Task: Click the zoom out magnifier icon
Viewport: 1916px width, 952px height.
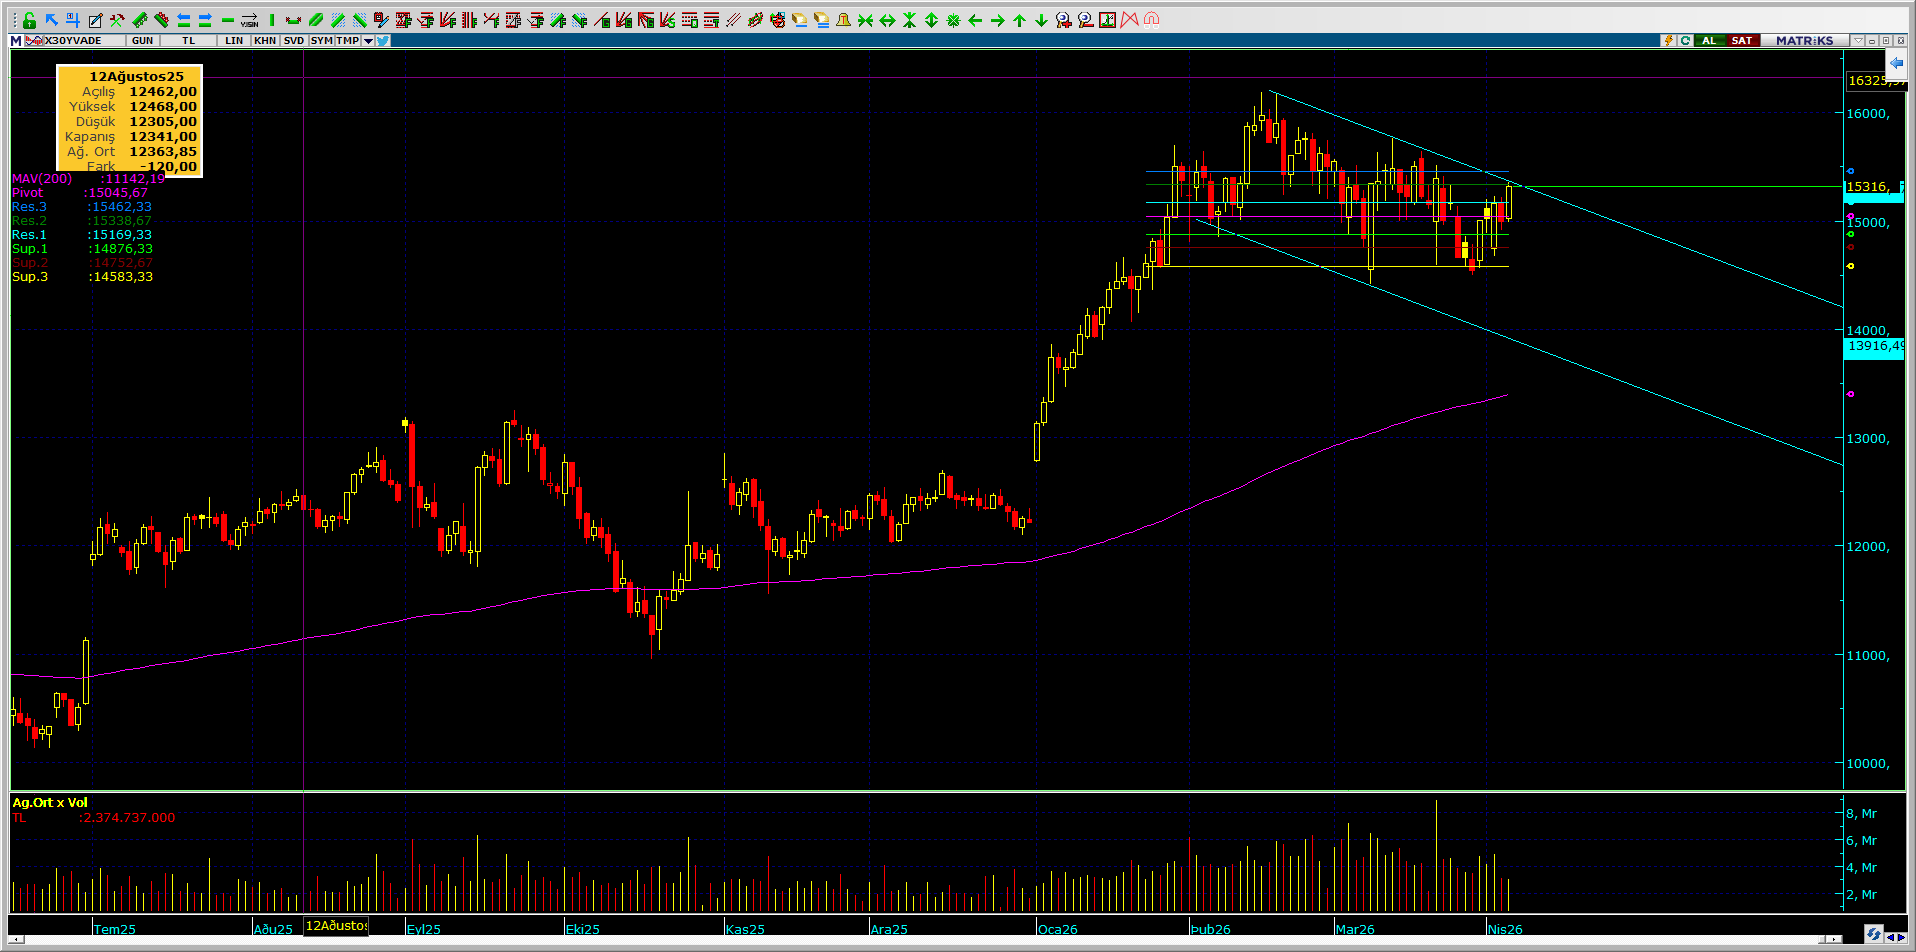Action: pos(1085,20)
